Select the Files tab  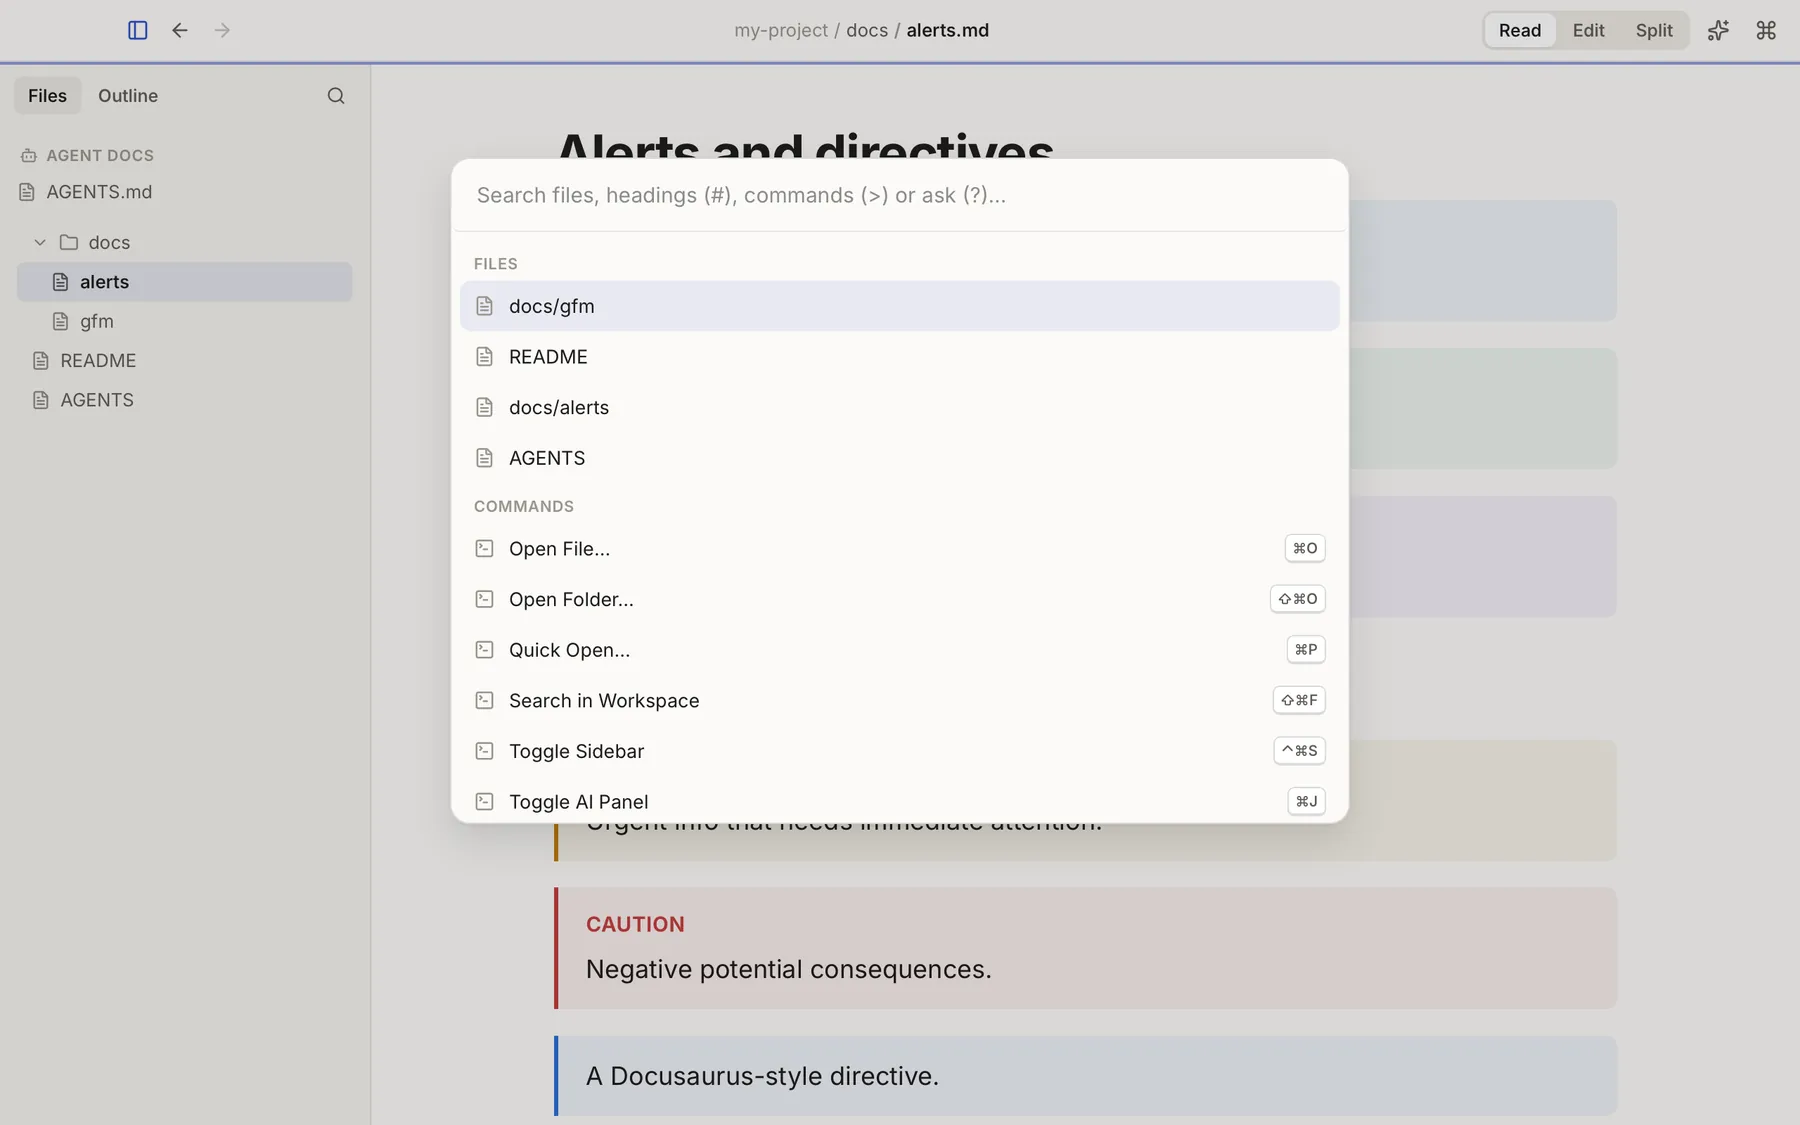pos(47,96)
